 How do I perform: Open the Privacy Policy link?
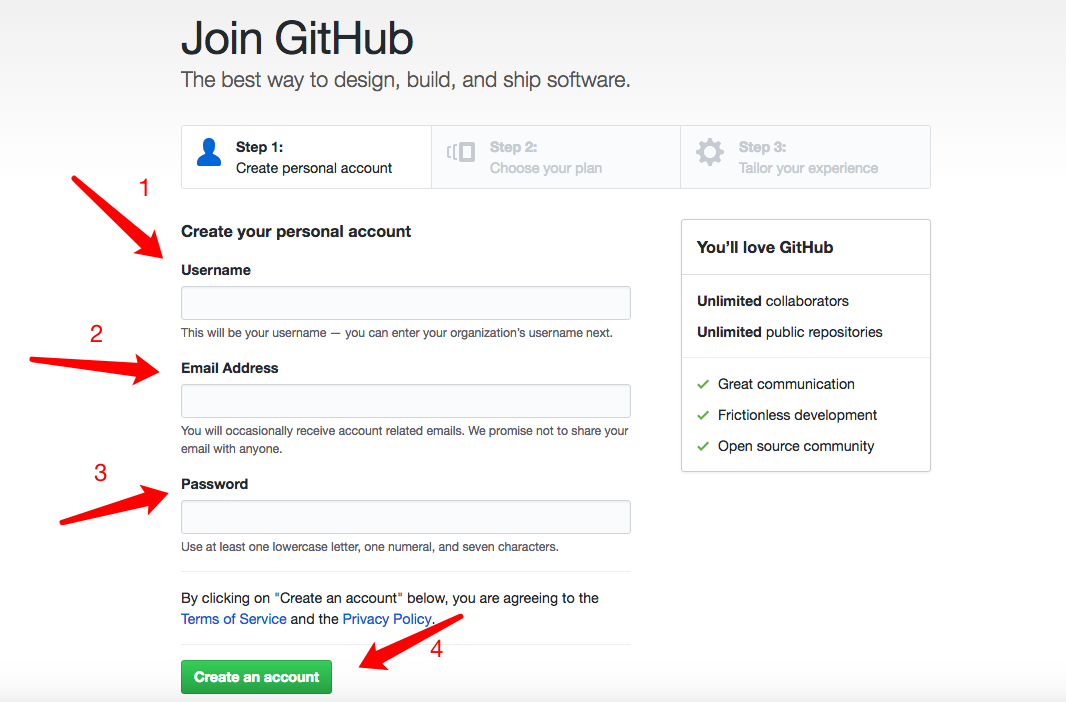pos(387,618)
